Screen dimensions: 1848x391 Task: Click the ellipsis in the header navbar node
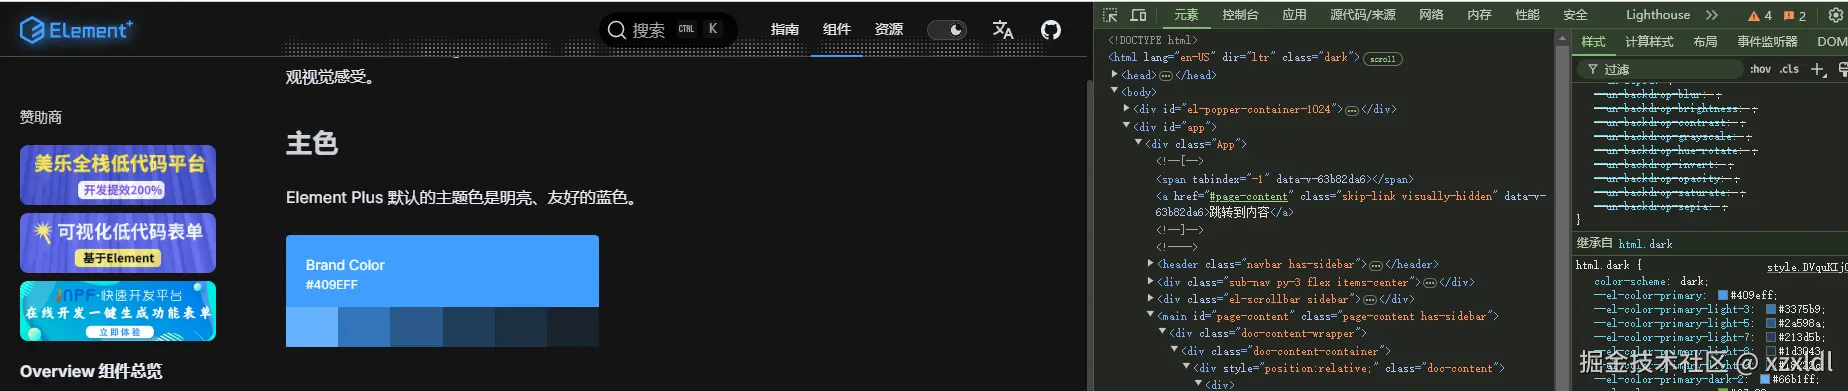pyautogui.click(x=1376, y=265)
